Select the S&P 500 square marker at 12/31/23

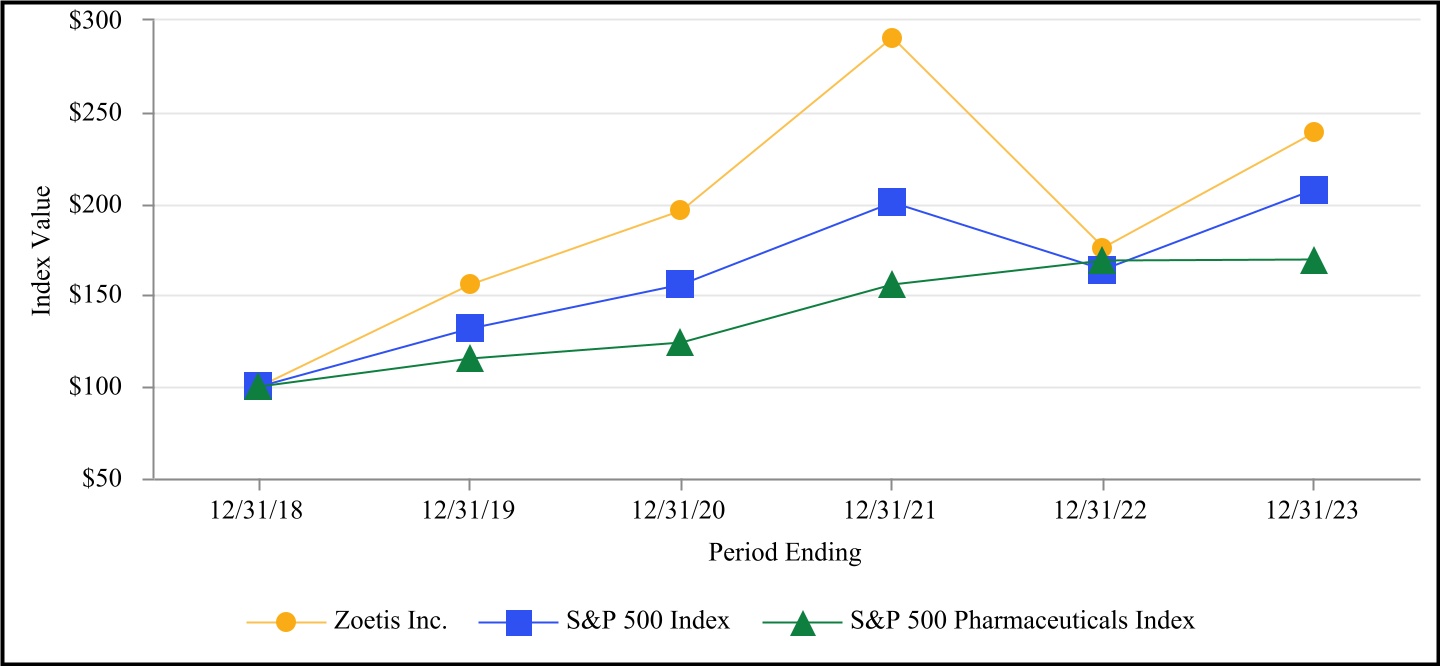click(x=1314, y=190)
